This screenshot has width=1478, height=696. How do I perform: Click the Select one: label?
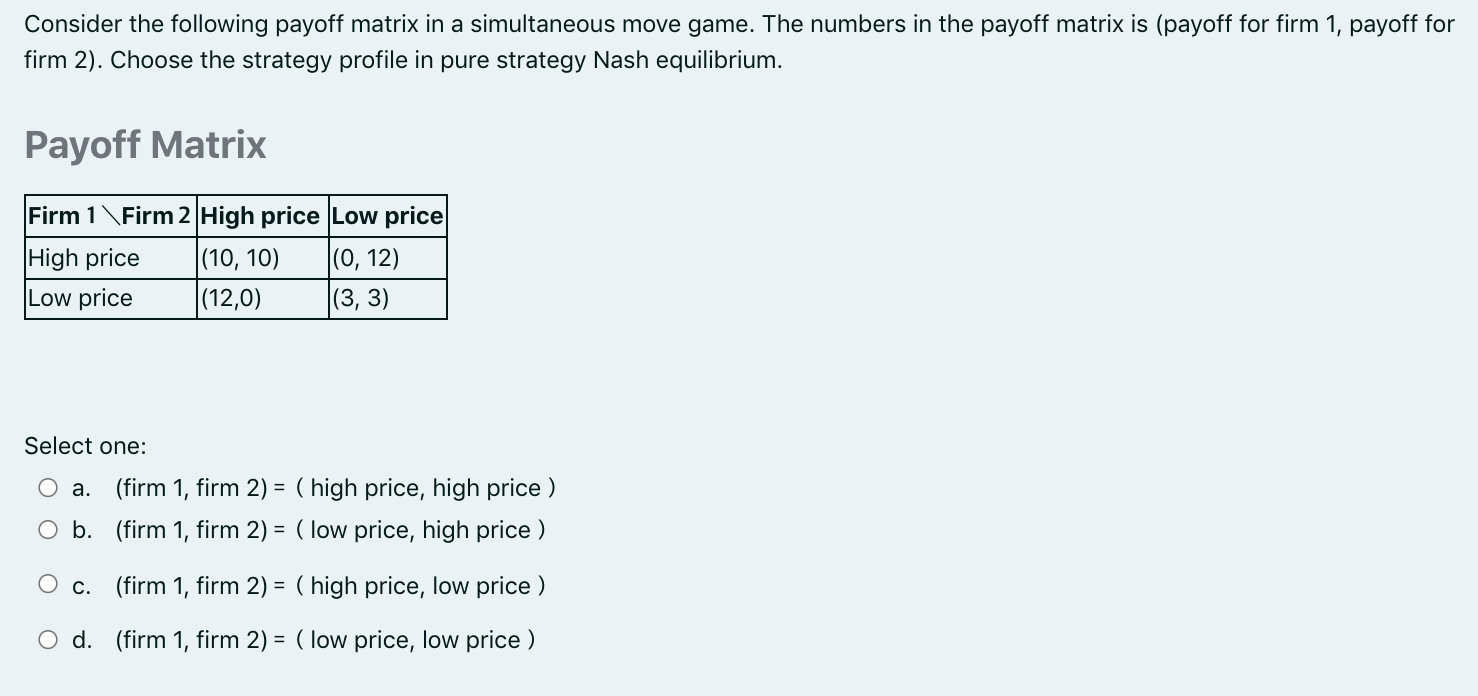[86, 446]
